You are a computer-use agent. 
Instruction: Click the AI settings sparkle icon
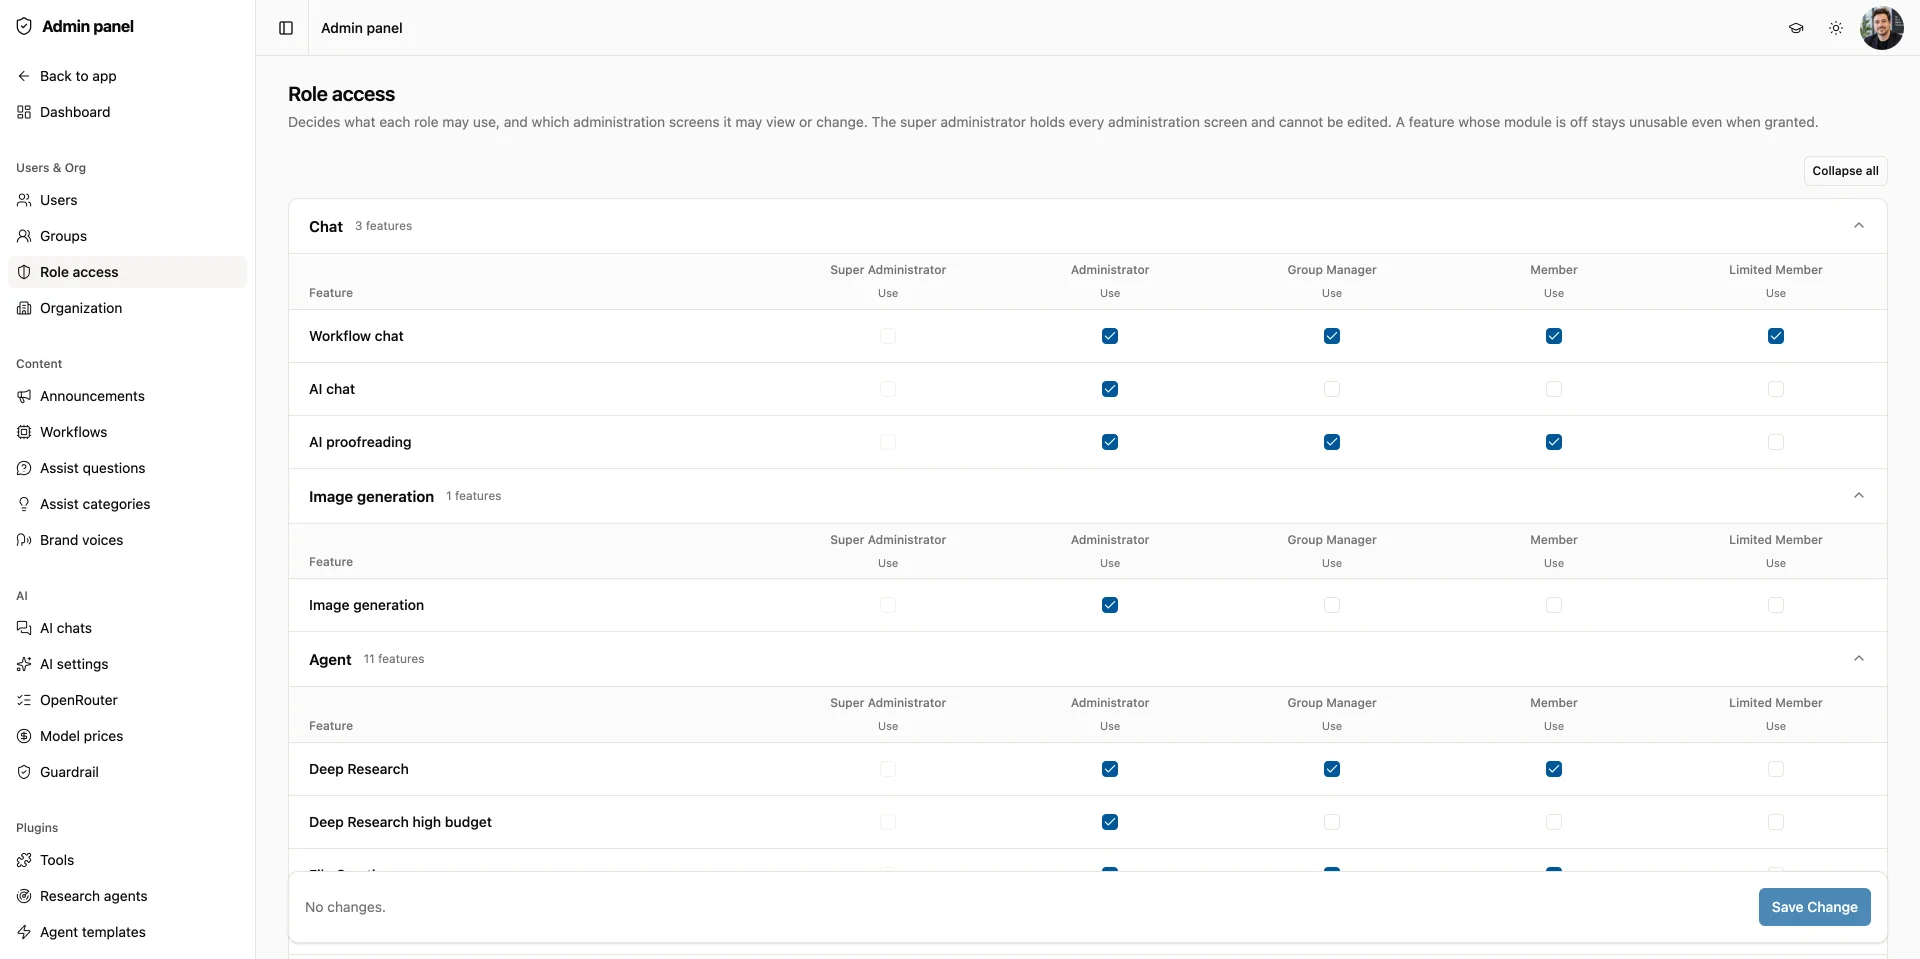[24, 664]
